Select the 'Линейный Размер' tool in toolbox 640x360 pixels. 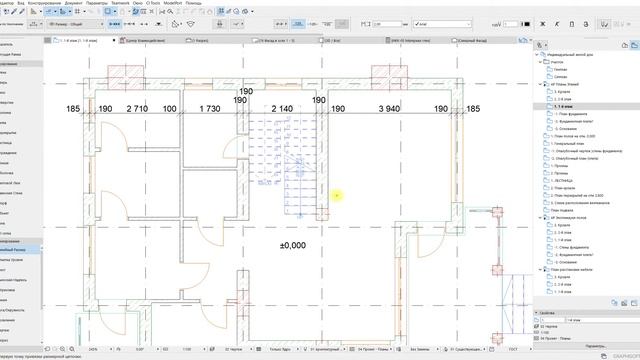tap(20, 249)
